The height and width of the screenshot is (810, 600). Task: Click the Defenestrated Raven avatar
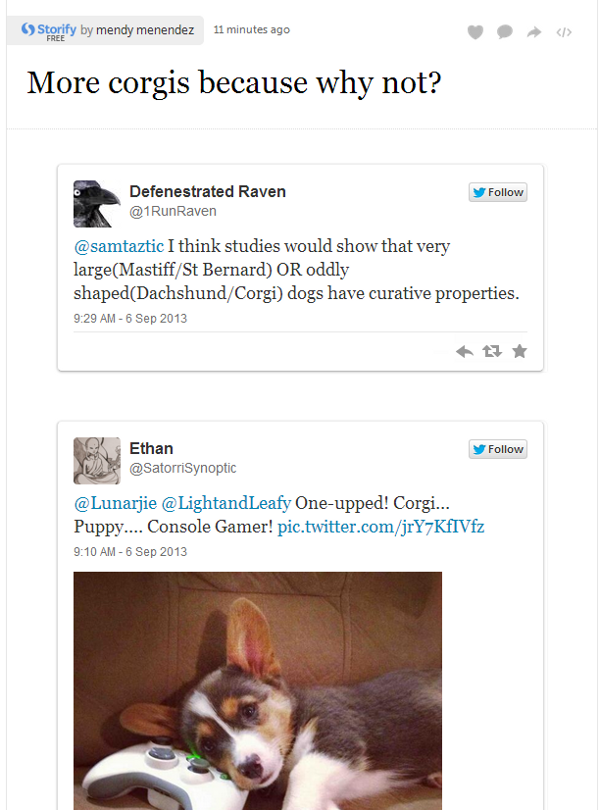(97, 204)
